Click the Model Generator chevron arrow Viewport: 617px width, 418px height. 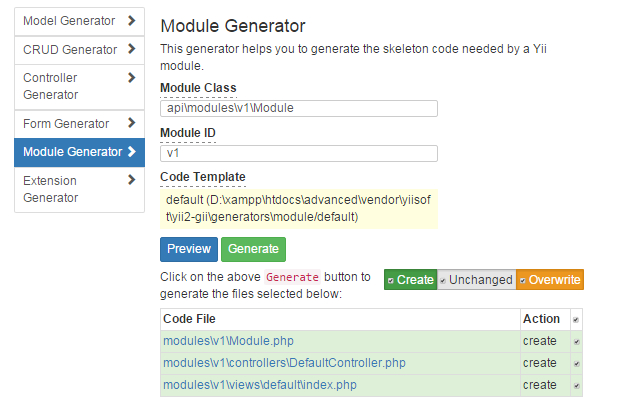coord(133,20)
